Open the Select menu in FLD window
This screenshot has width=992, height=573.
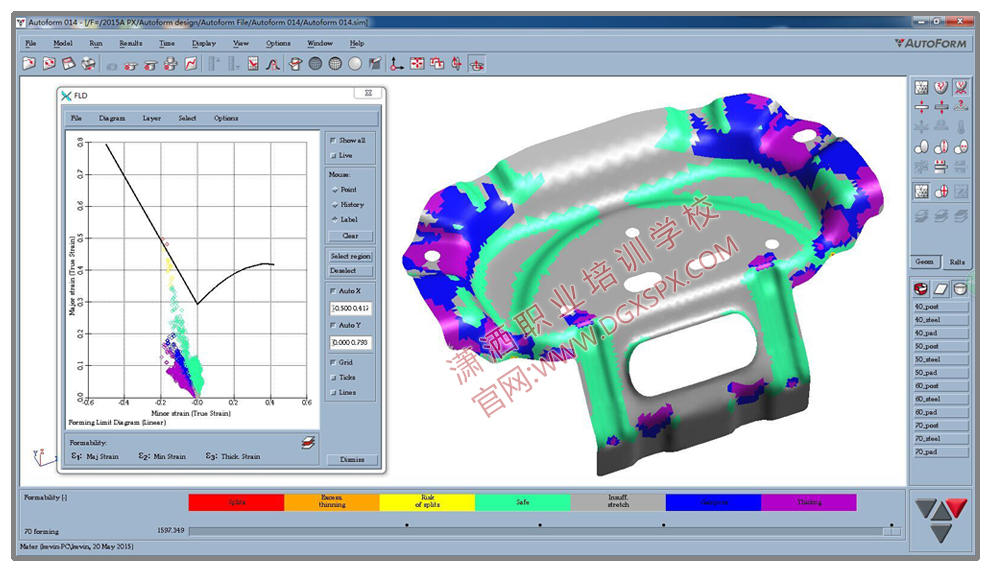click(x=187, y=118)
